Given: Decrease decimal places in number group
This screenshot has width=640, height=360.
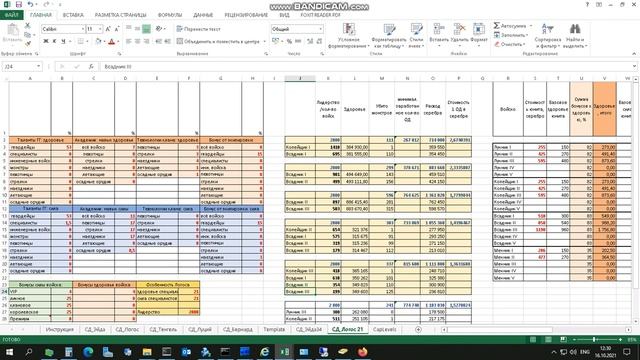Looking at the screenshot, I should point(319,41).
